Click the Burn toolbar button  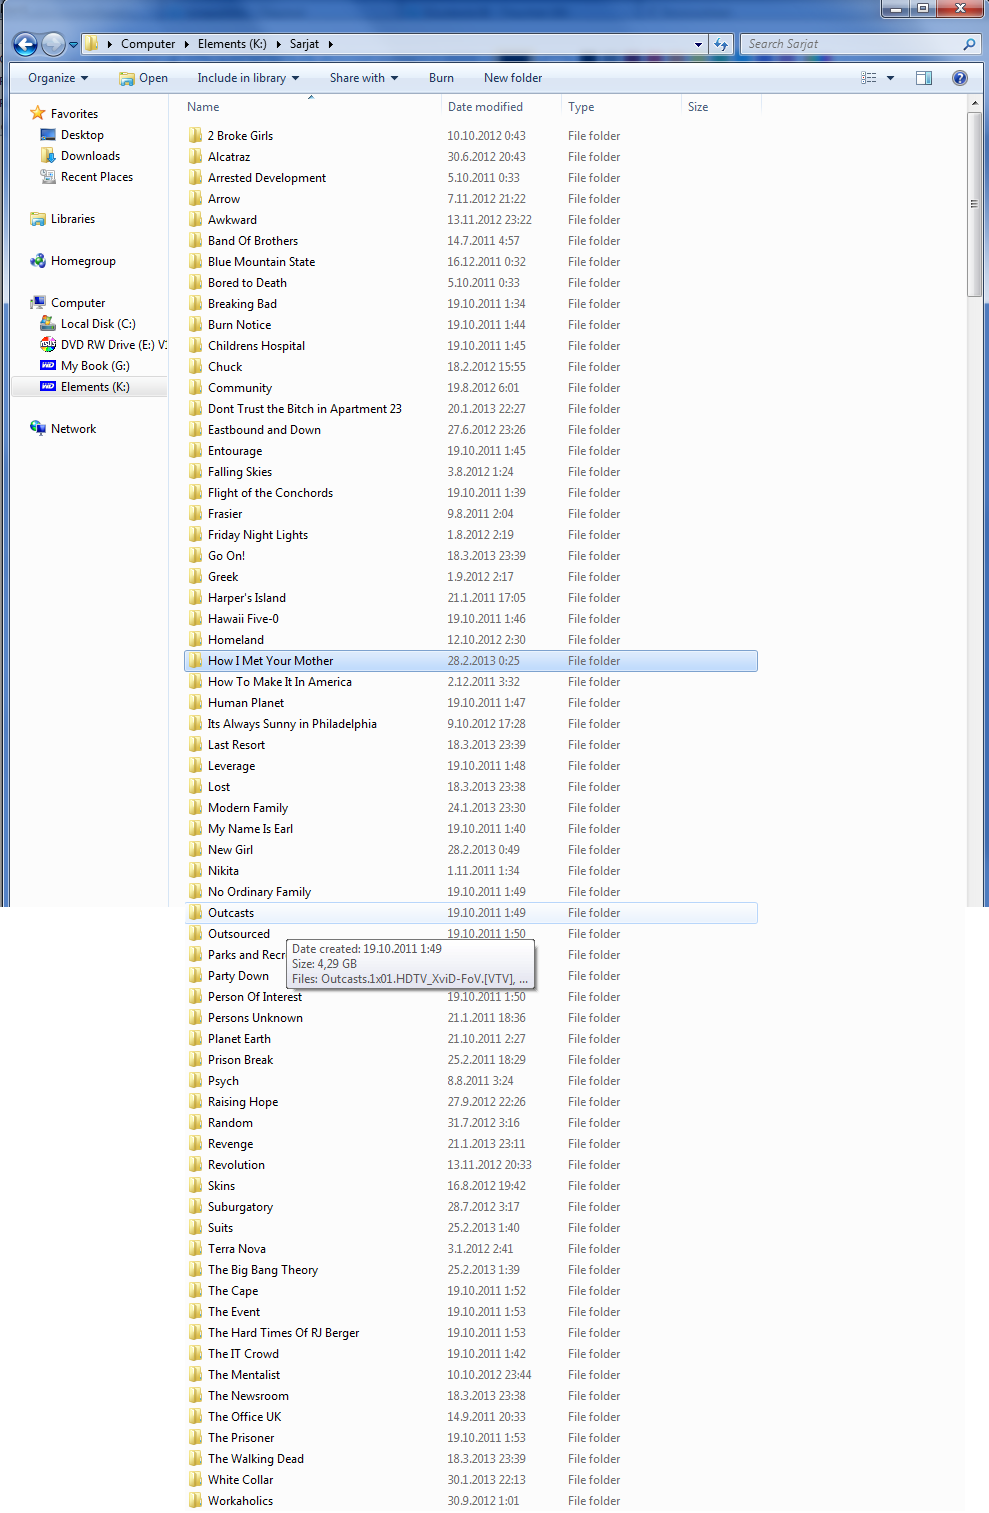click(441, 78)
